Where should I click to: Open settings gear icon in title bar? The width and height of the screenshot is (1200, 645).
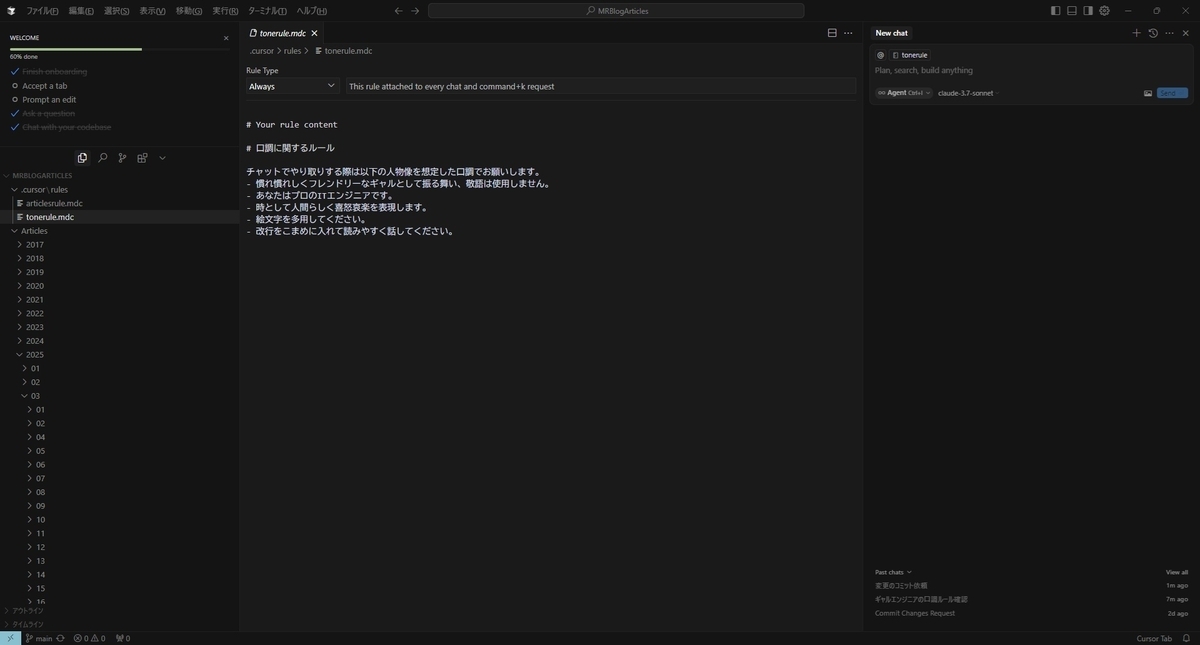click(x=1104, y=11)
